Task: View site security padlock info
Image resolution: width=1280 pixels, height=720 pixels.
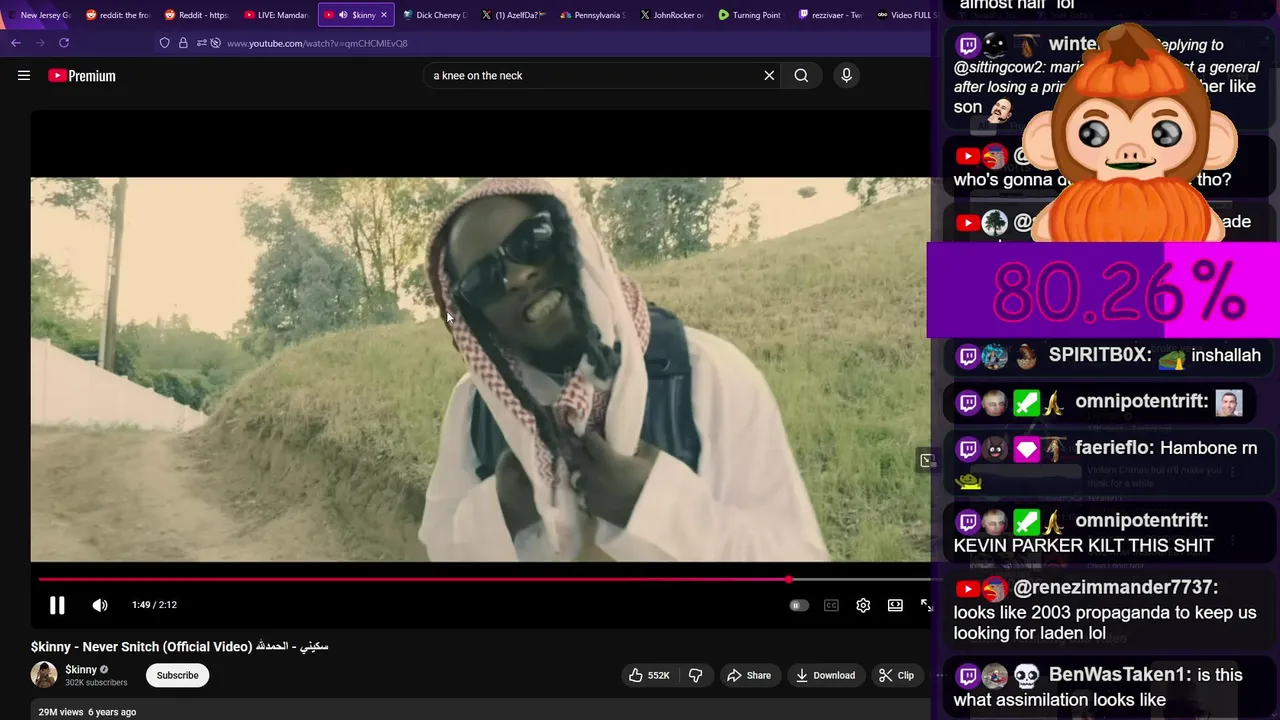Action: coord(183,43)
